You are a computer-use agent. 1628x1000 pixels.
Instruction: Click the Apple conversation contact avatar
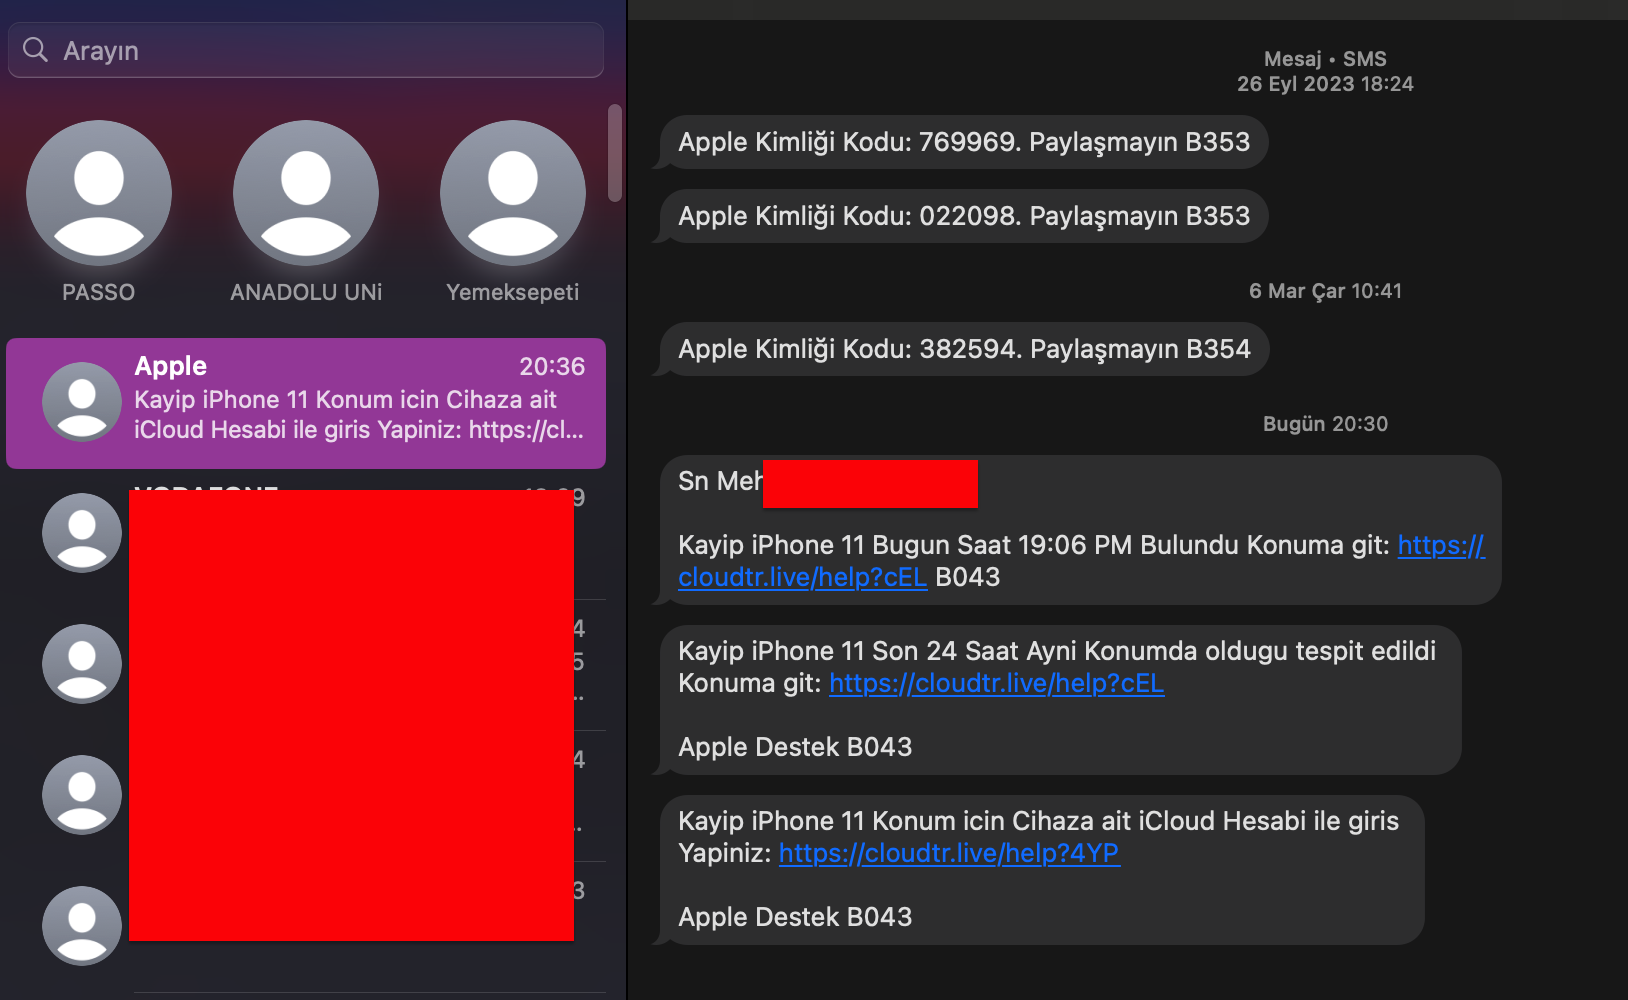coord(82,402)
